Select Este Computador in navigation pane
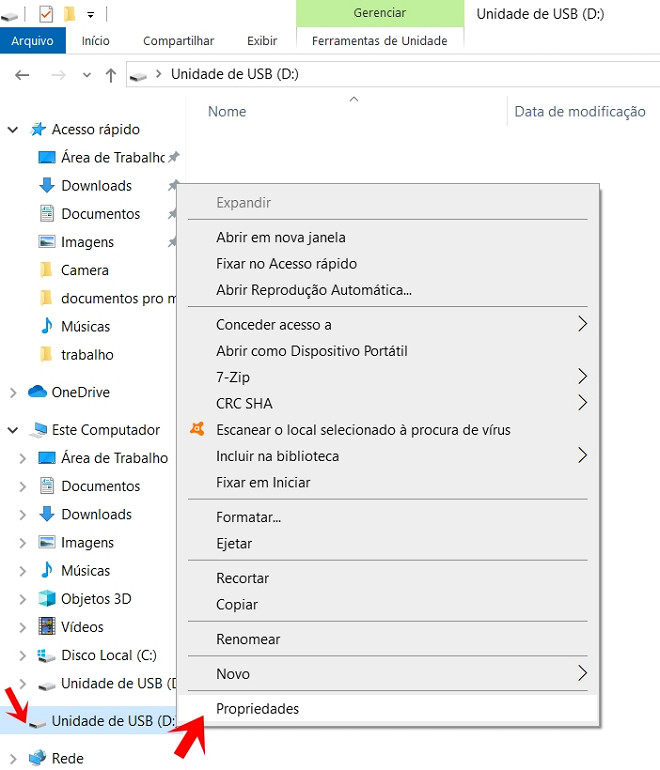Screen dimensions: 660x770 coord(106,430)
